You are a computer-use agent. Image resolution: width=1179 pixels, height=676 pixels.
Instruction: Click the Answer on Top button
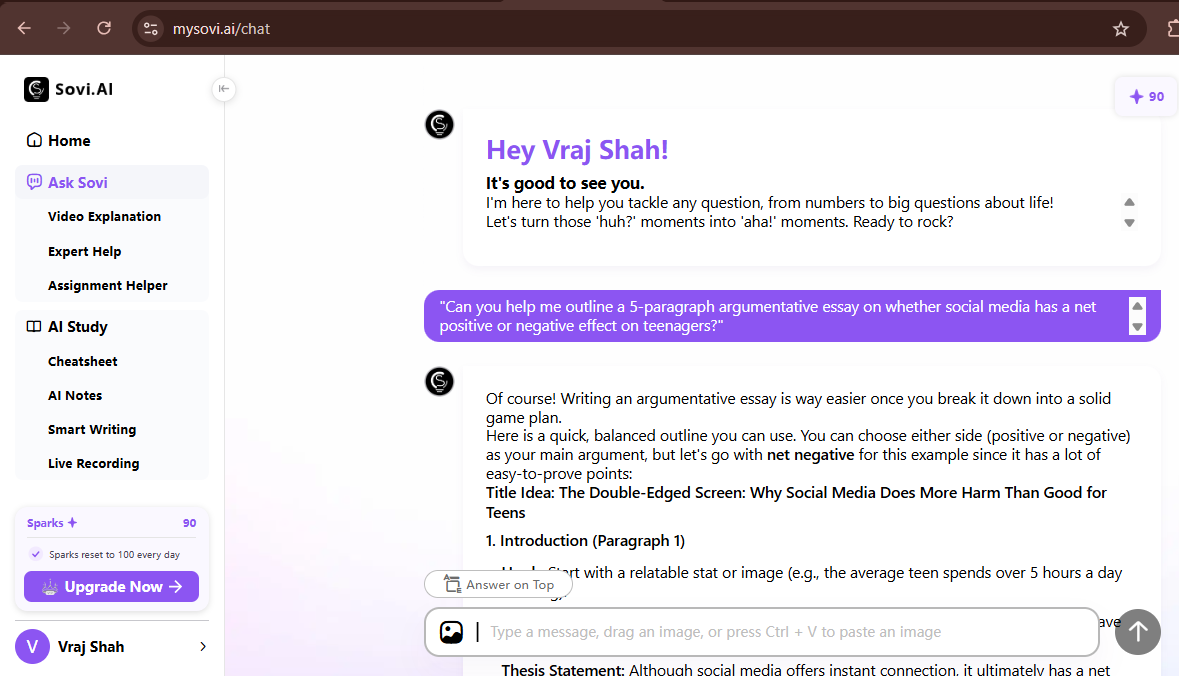[x=498, y=584]
